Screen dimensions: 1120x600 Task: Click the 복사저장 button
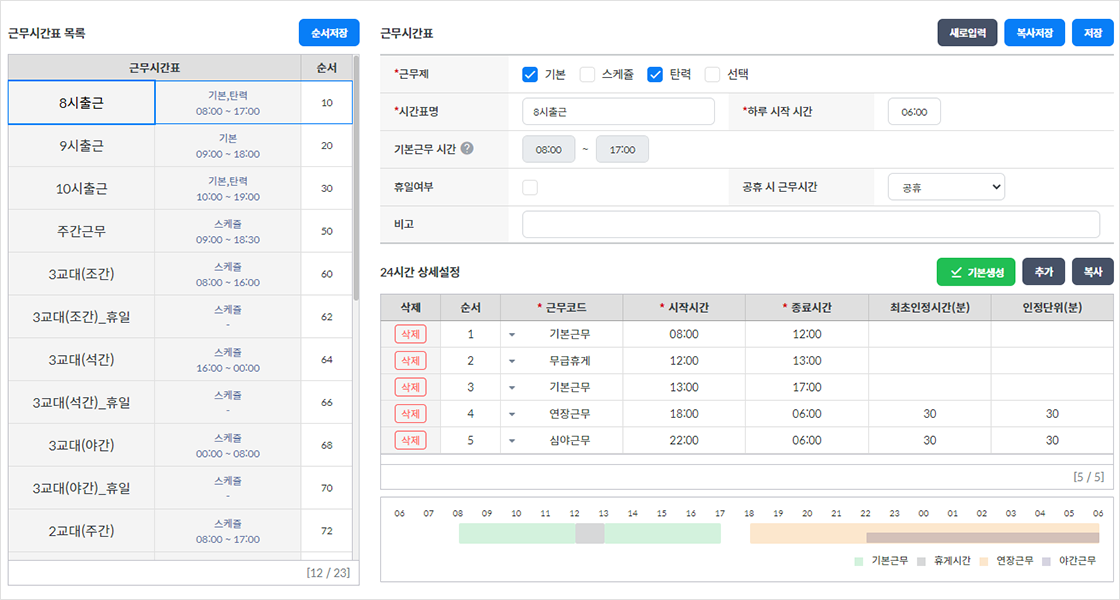pos(1034,33)
